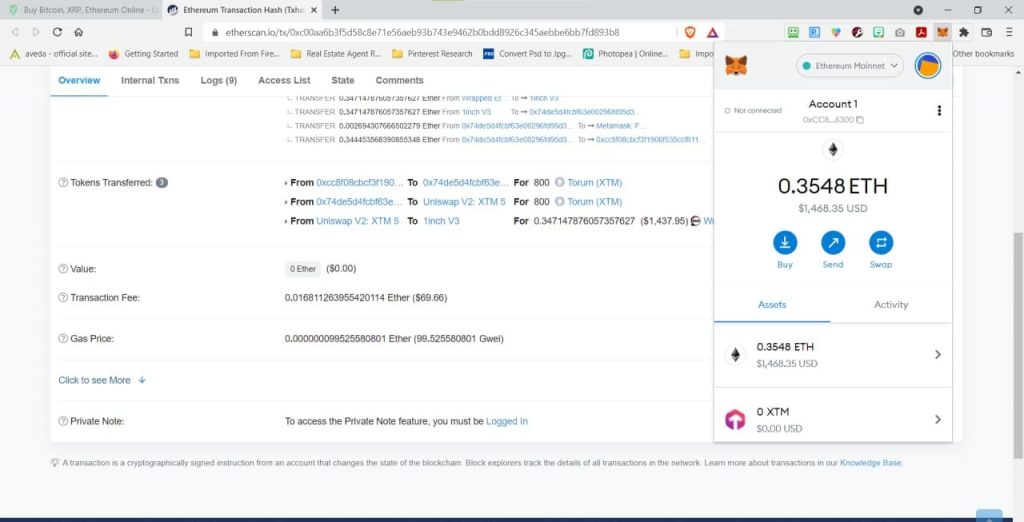Switch to the Buy Bitcoin browser tab
Image resolution: width=1024 pixels, height=522 pixels.
pos(81,10)
